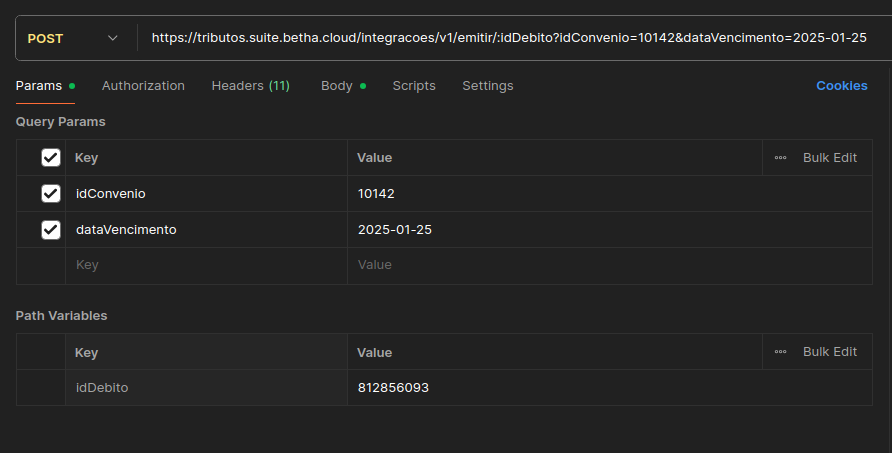Image resolution: width=892 pixels, height=453 pixels.
Task: Switch to the Params tab
Action: pos(46,86)
